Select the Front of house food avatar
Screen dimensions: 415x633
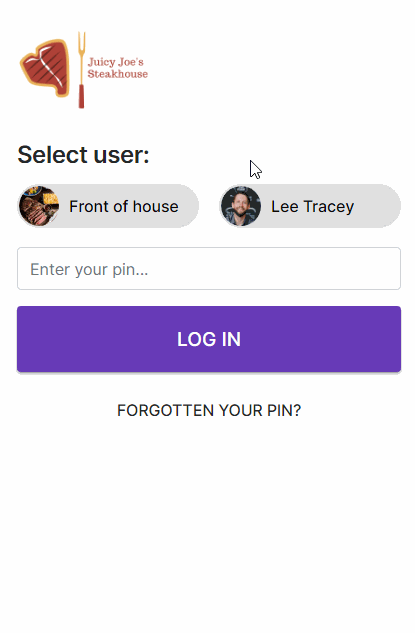pos(39,206)
